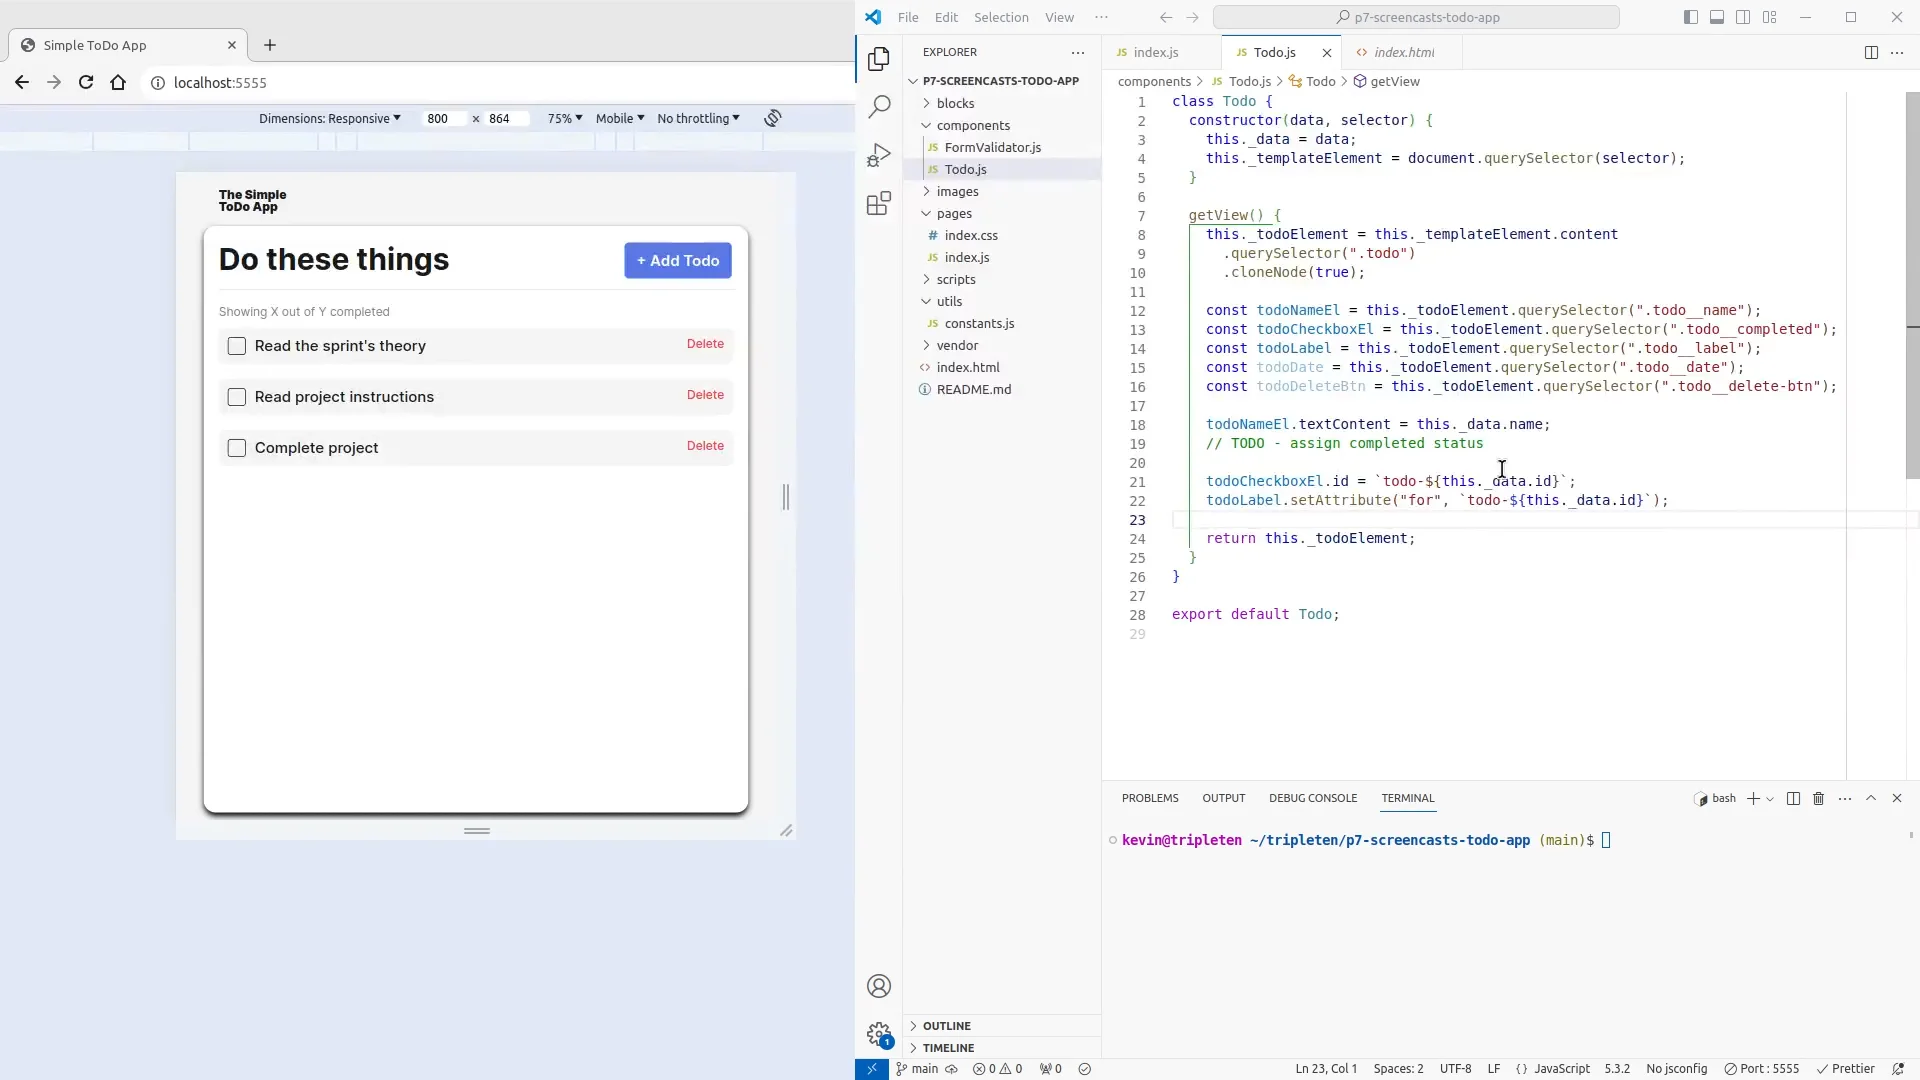The width and height of the screenshot is (1920, 1080).
Task: Mark 'Complete project' as completed
Action: [x=237, y=448]
